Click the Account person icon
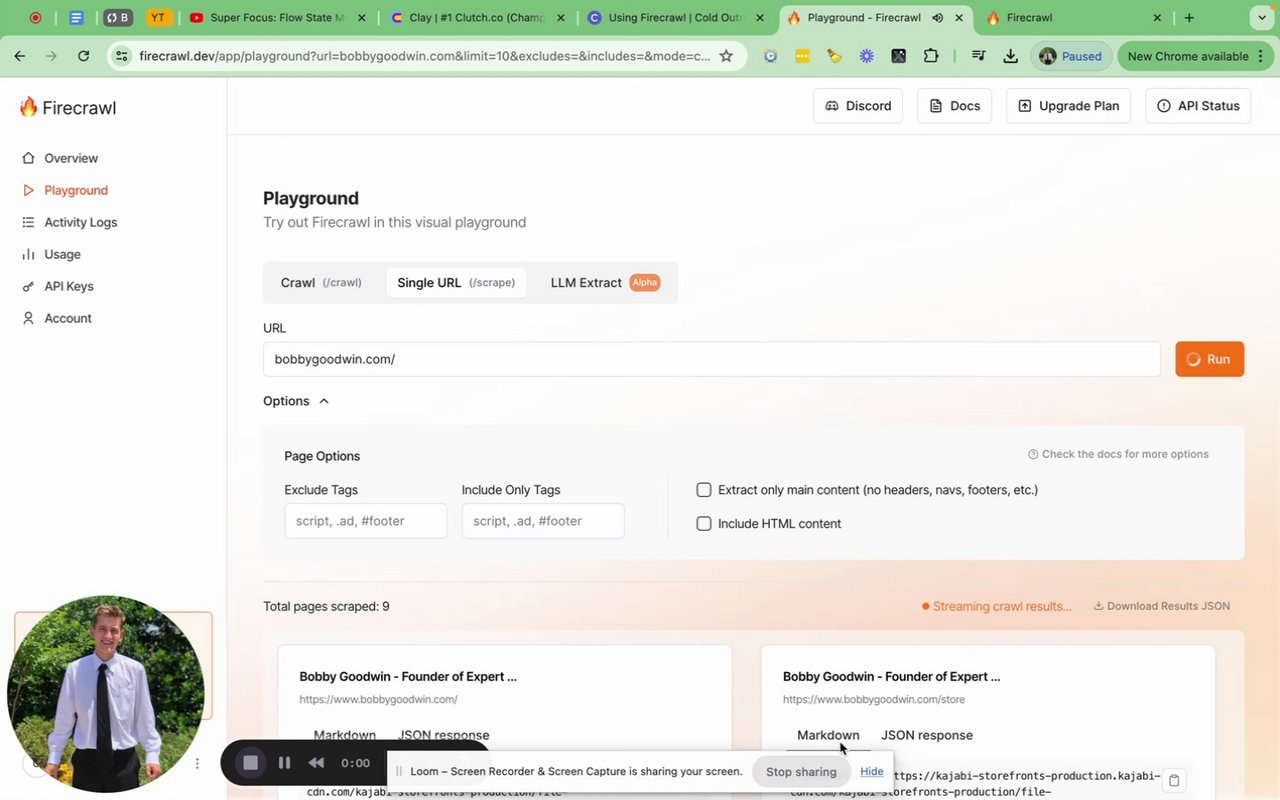 point(28,318)
